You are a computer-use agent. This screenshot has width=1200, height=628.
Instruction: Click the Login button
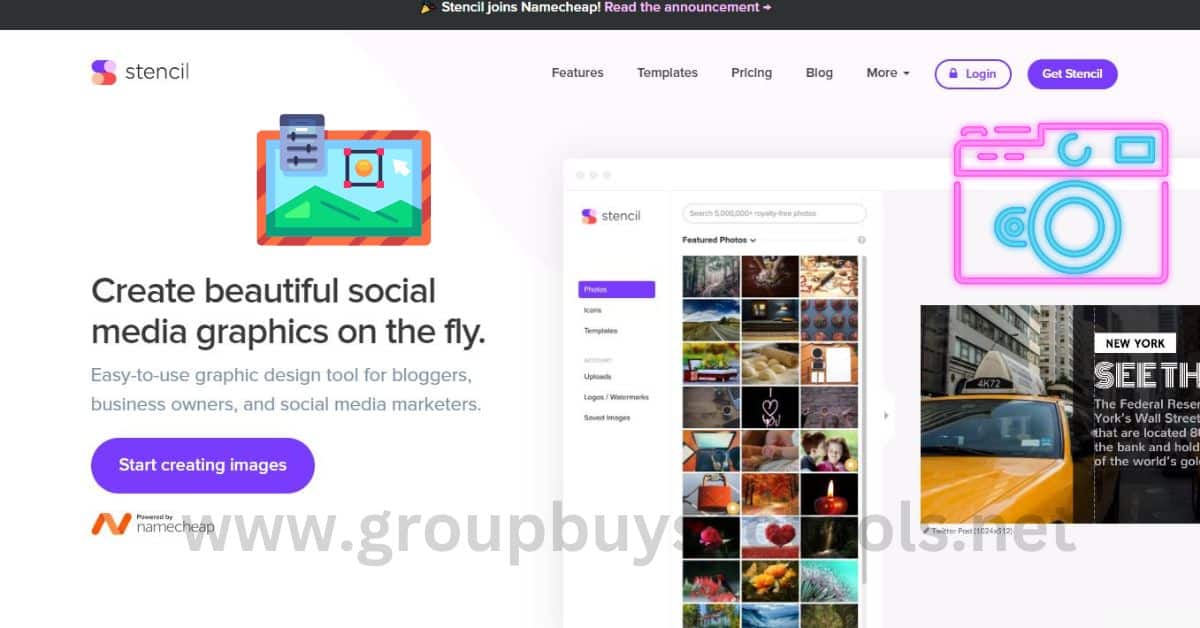(x=973, y=74)
